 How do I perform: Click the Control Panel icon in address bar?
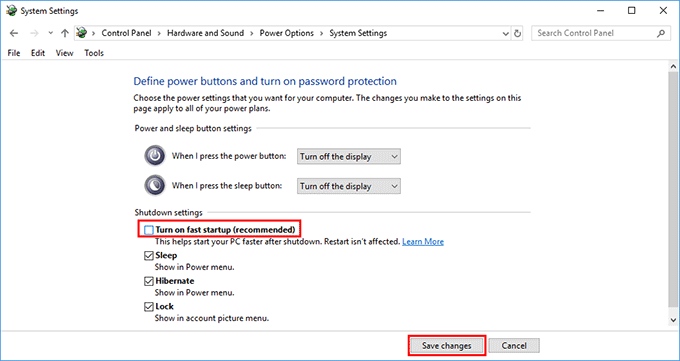point(81,33)
